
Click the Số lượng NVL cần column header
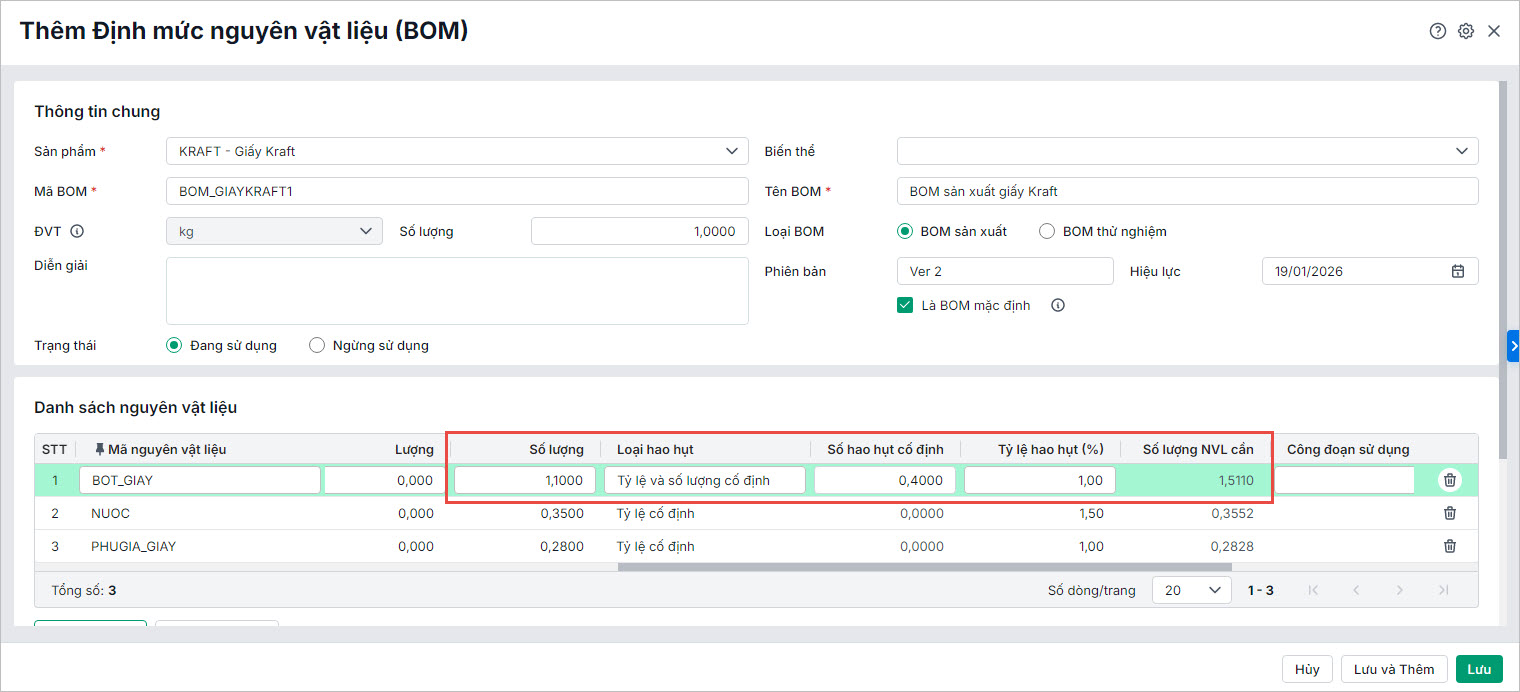[1197, 449]
